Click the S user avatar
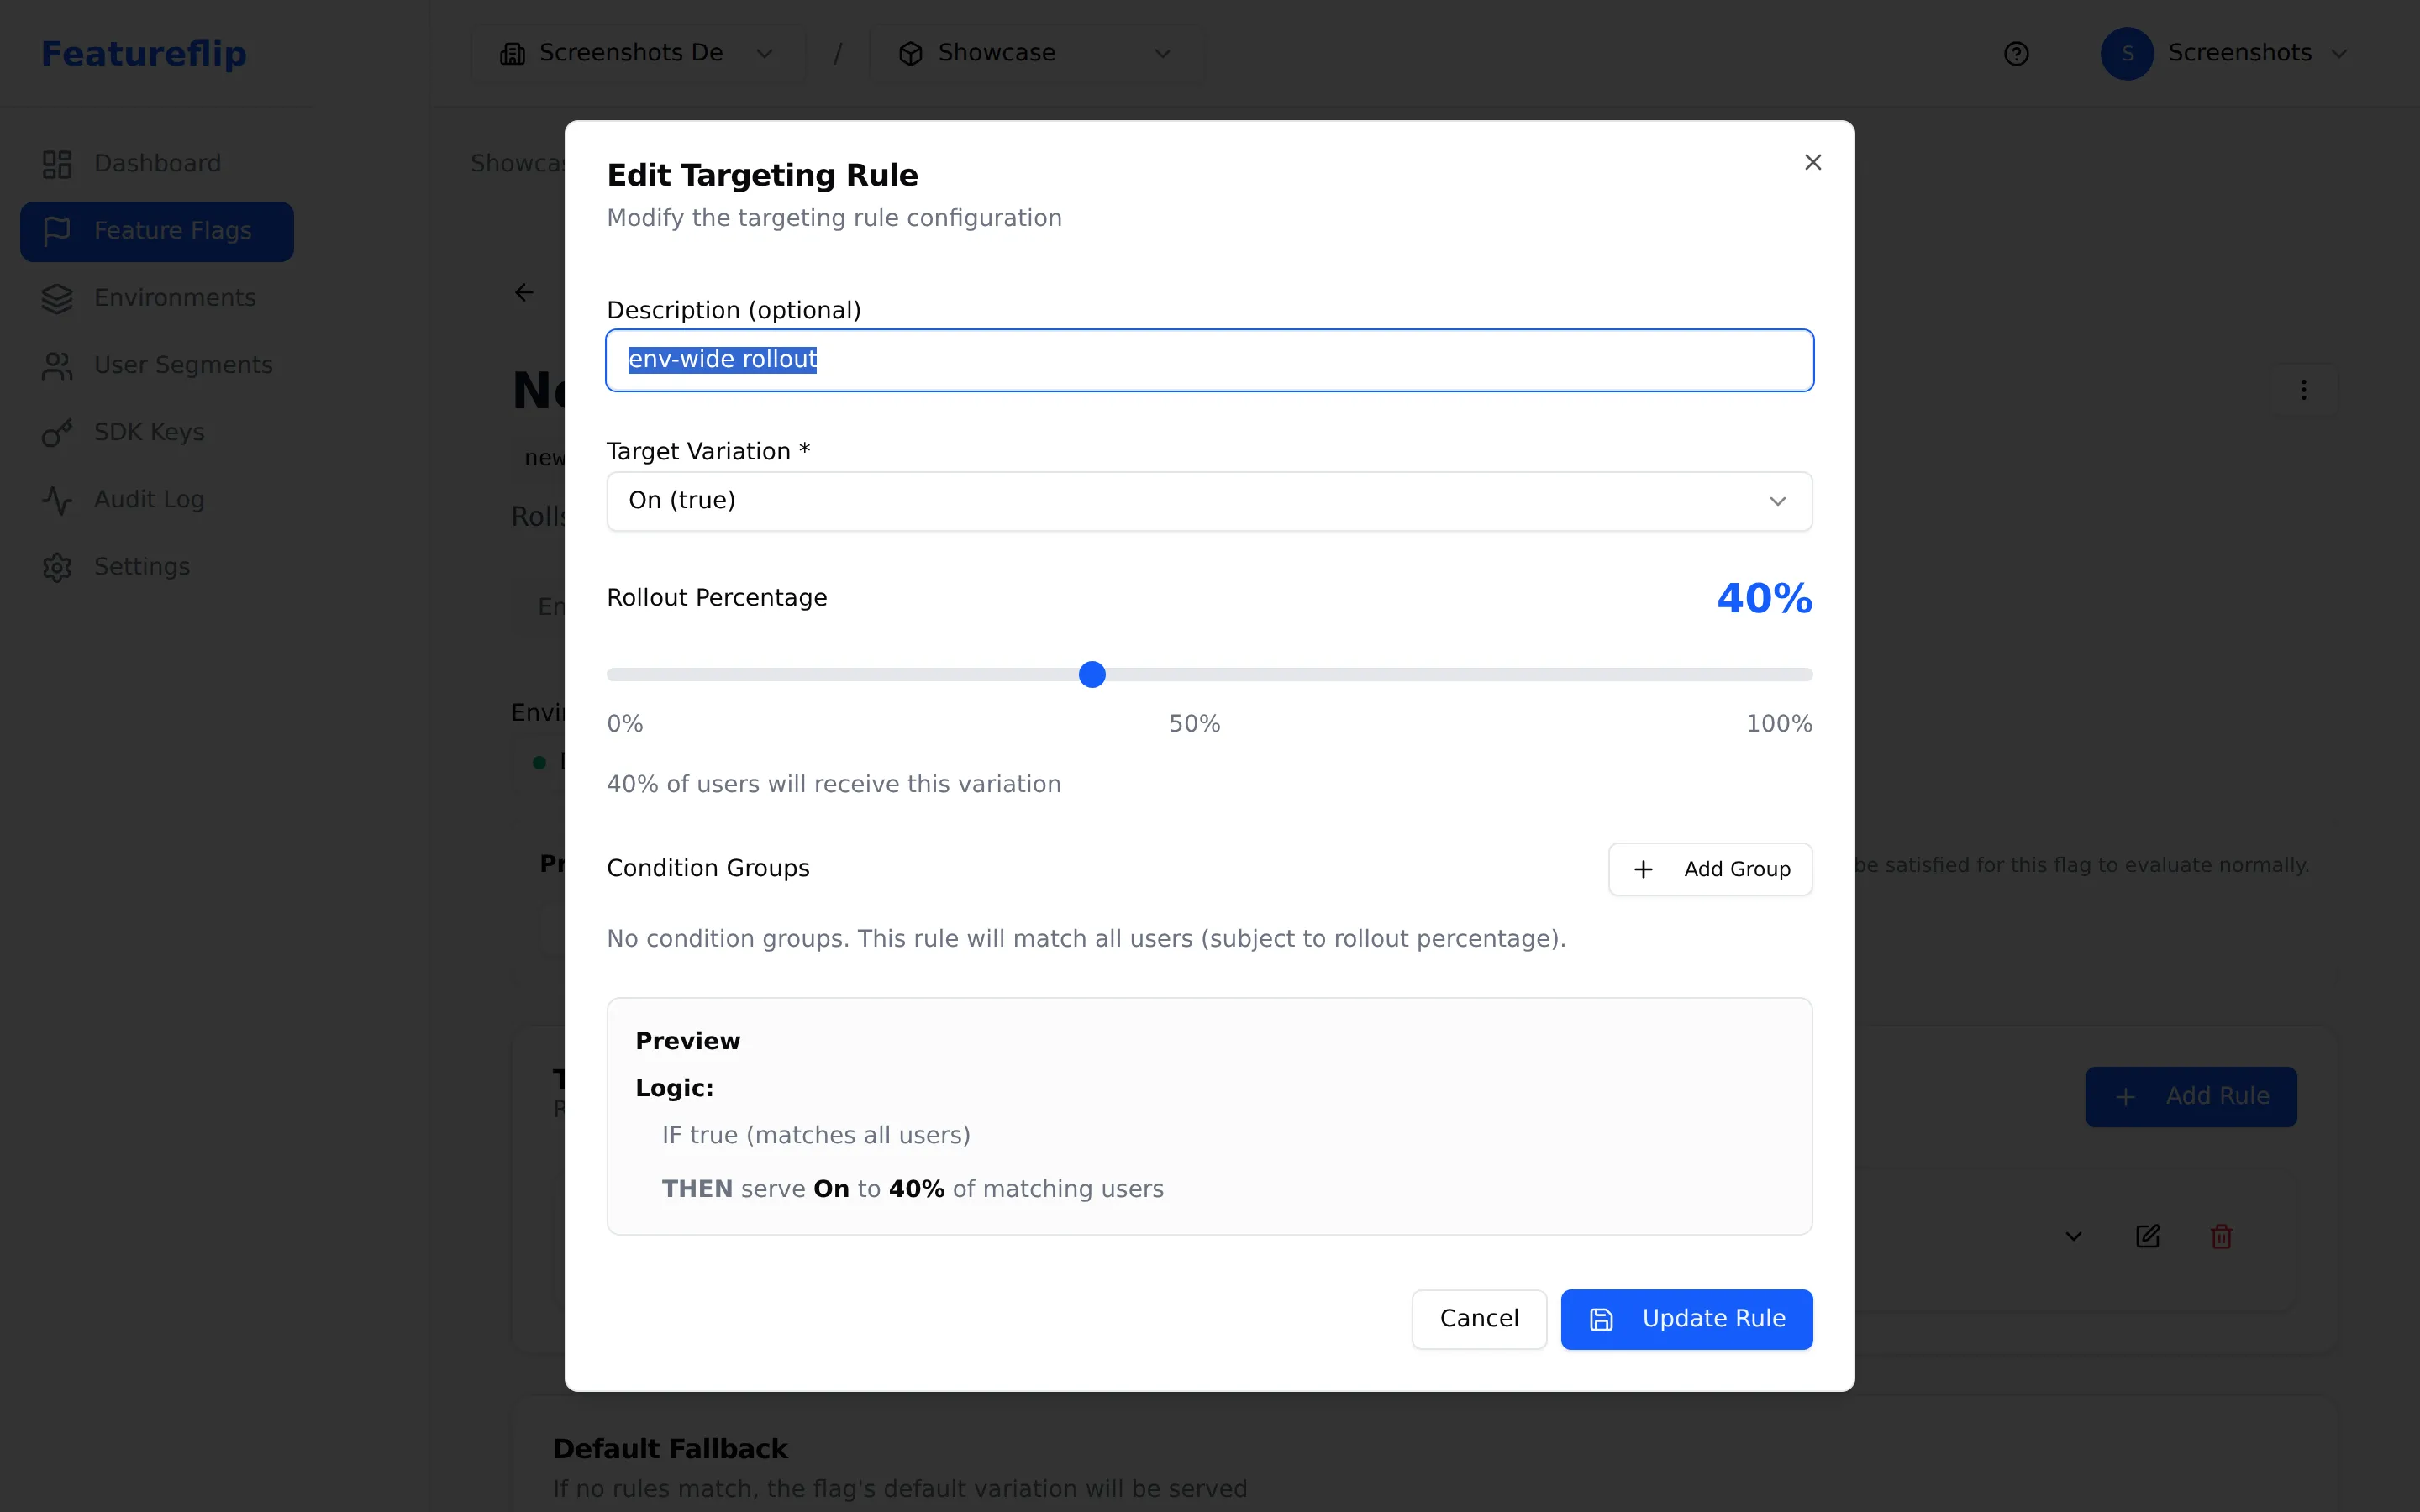 [x=2126, y=53]
